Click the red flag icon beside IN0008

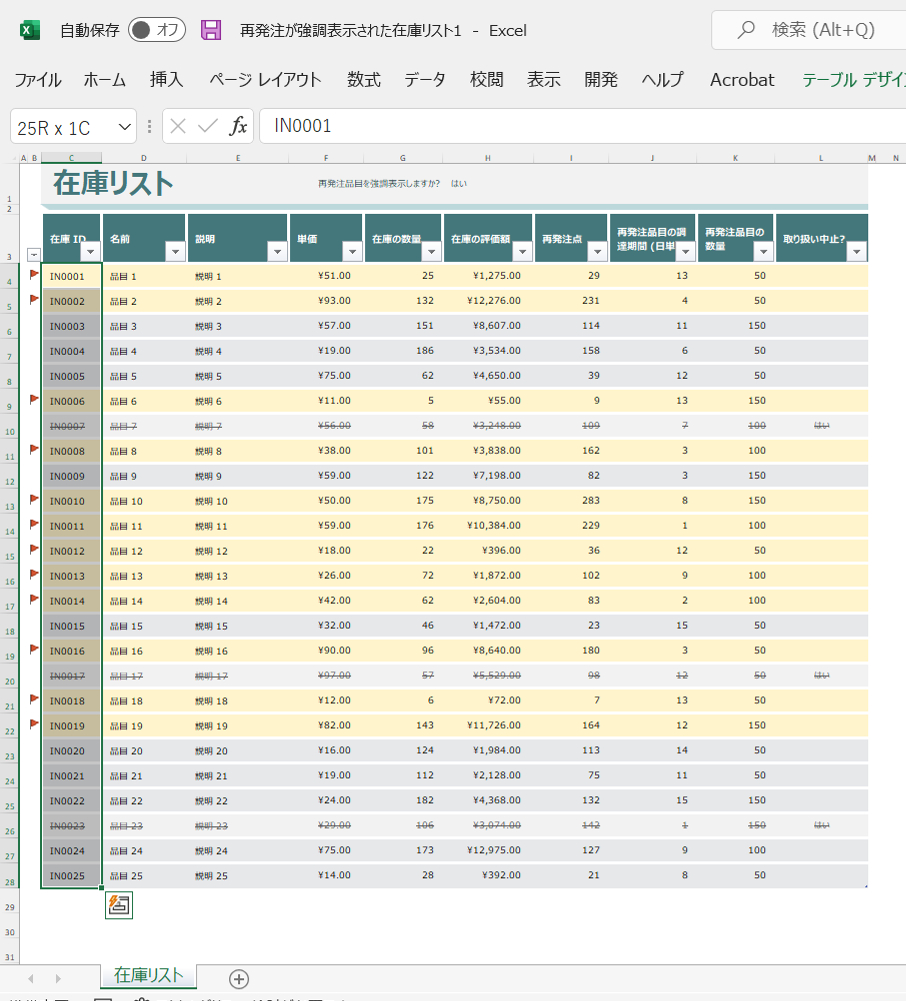click(34, 449)
